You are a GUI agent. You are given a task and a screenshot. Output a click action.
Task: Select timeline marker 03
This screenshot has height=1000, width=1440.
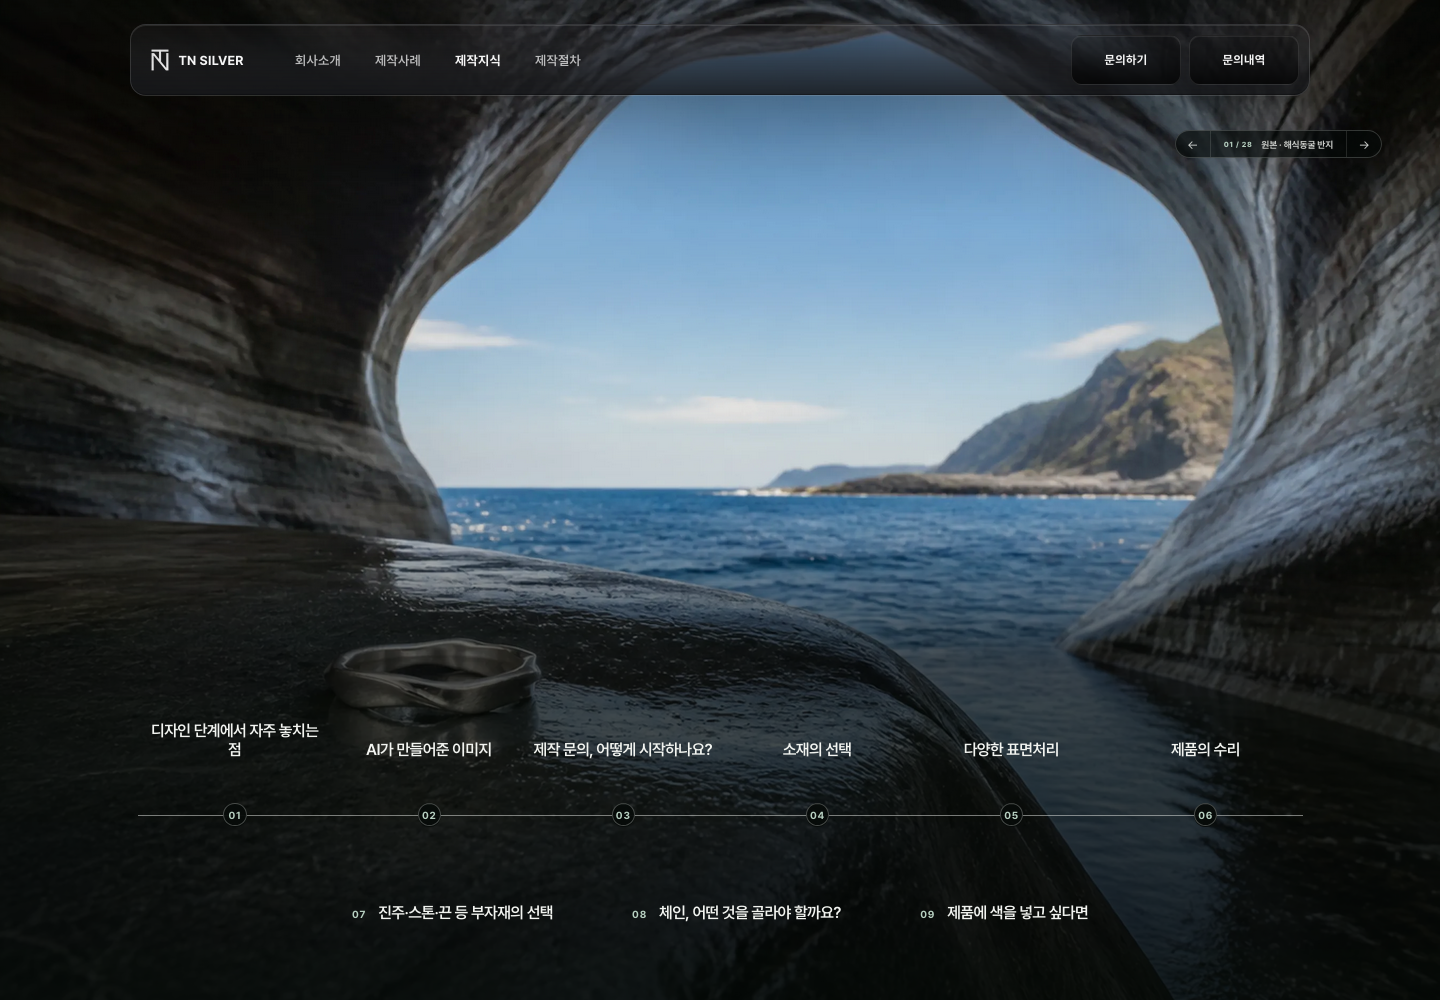[x=623, y=815]
